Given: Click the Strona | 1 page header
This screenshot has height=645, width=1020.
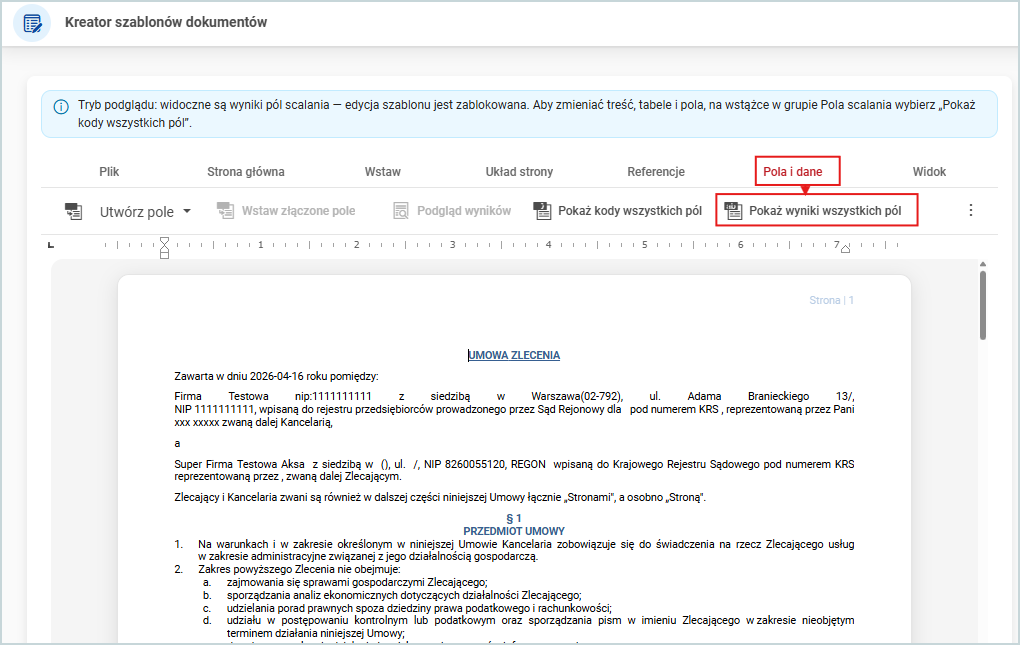Looking at the screenshot, I should click(831, 300).
